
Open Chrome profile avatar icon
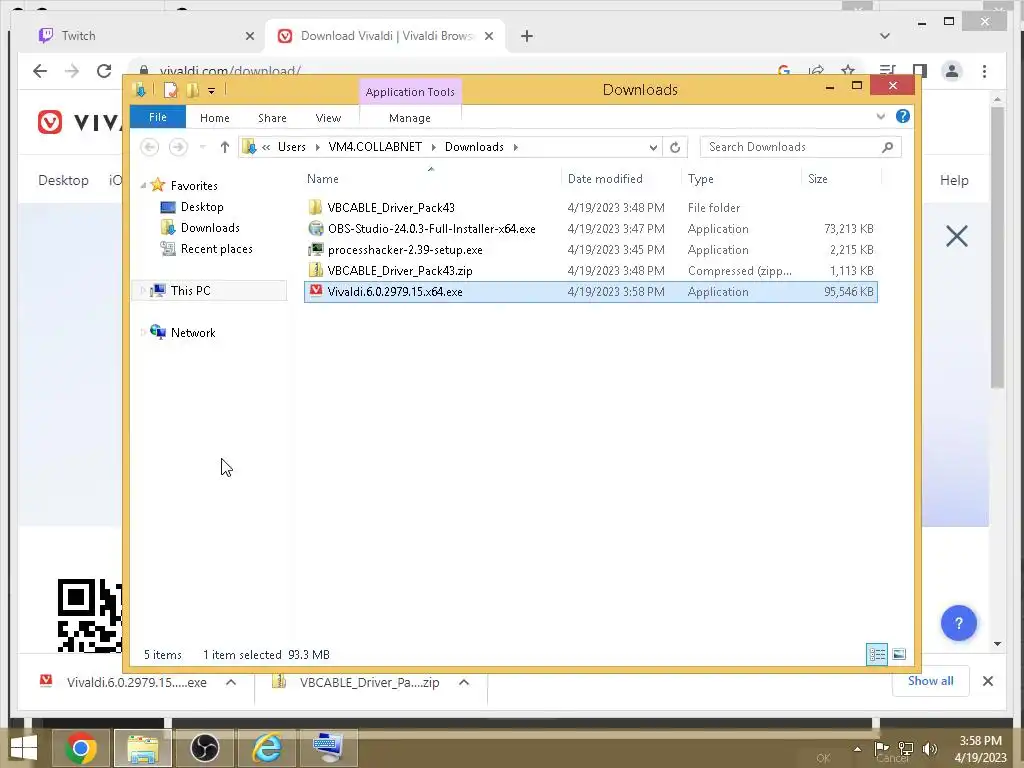tap(952, 71)
